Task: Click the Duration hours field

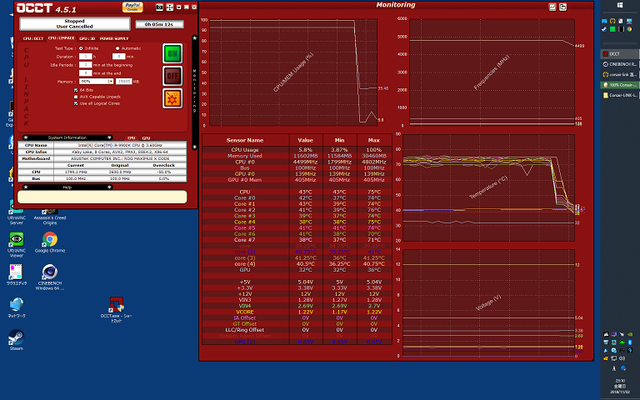Action: pyautogui.click(x=85, y=56)
